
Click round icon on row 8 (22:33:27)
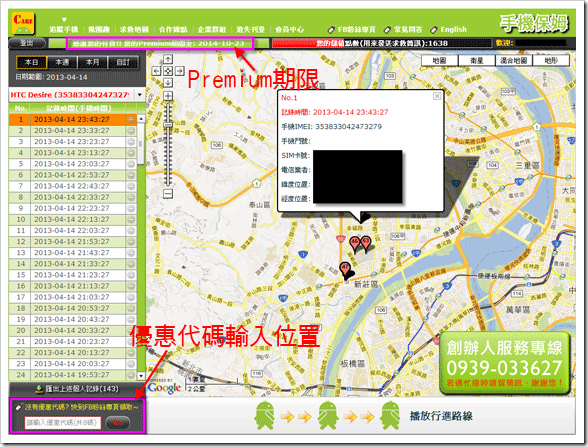tap(131, 197)
